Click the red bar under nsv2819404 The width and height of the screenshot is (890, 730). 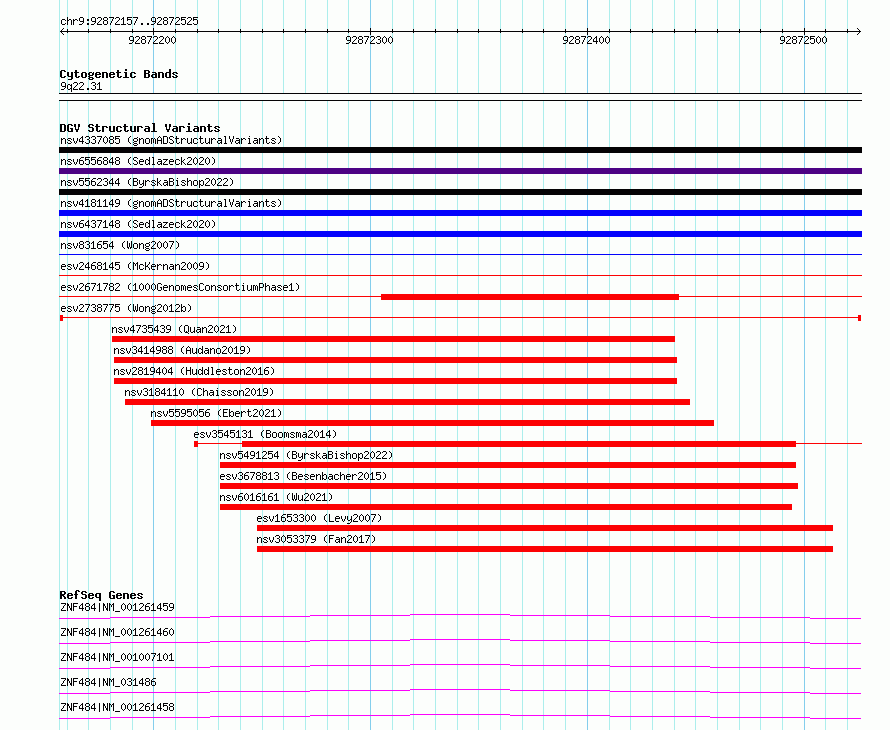coord(396,381)
